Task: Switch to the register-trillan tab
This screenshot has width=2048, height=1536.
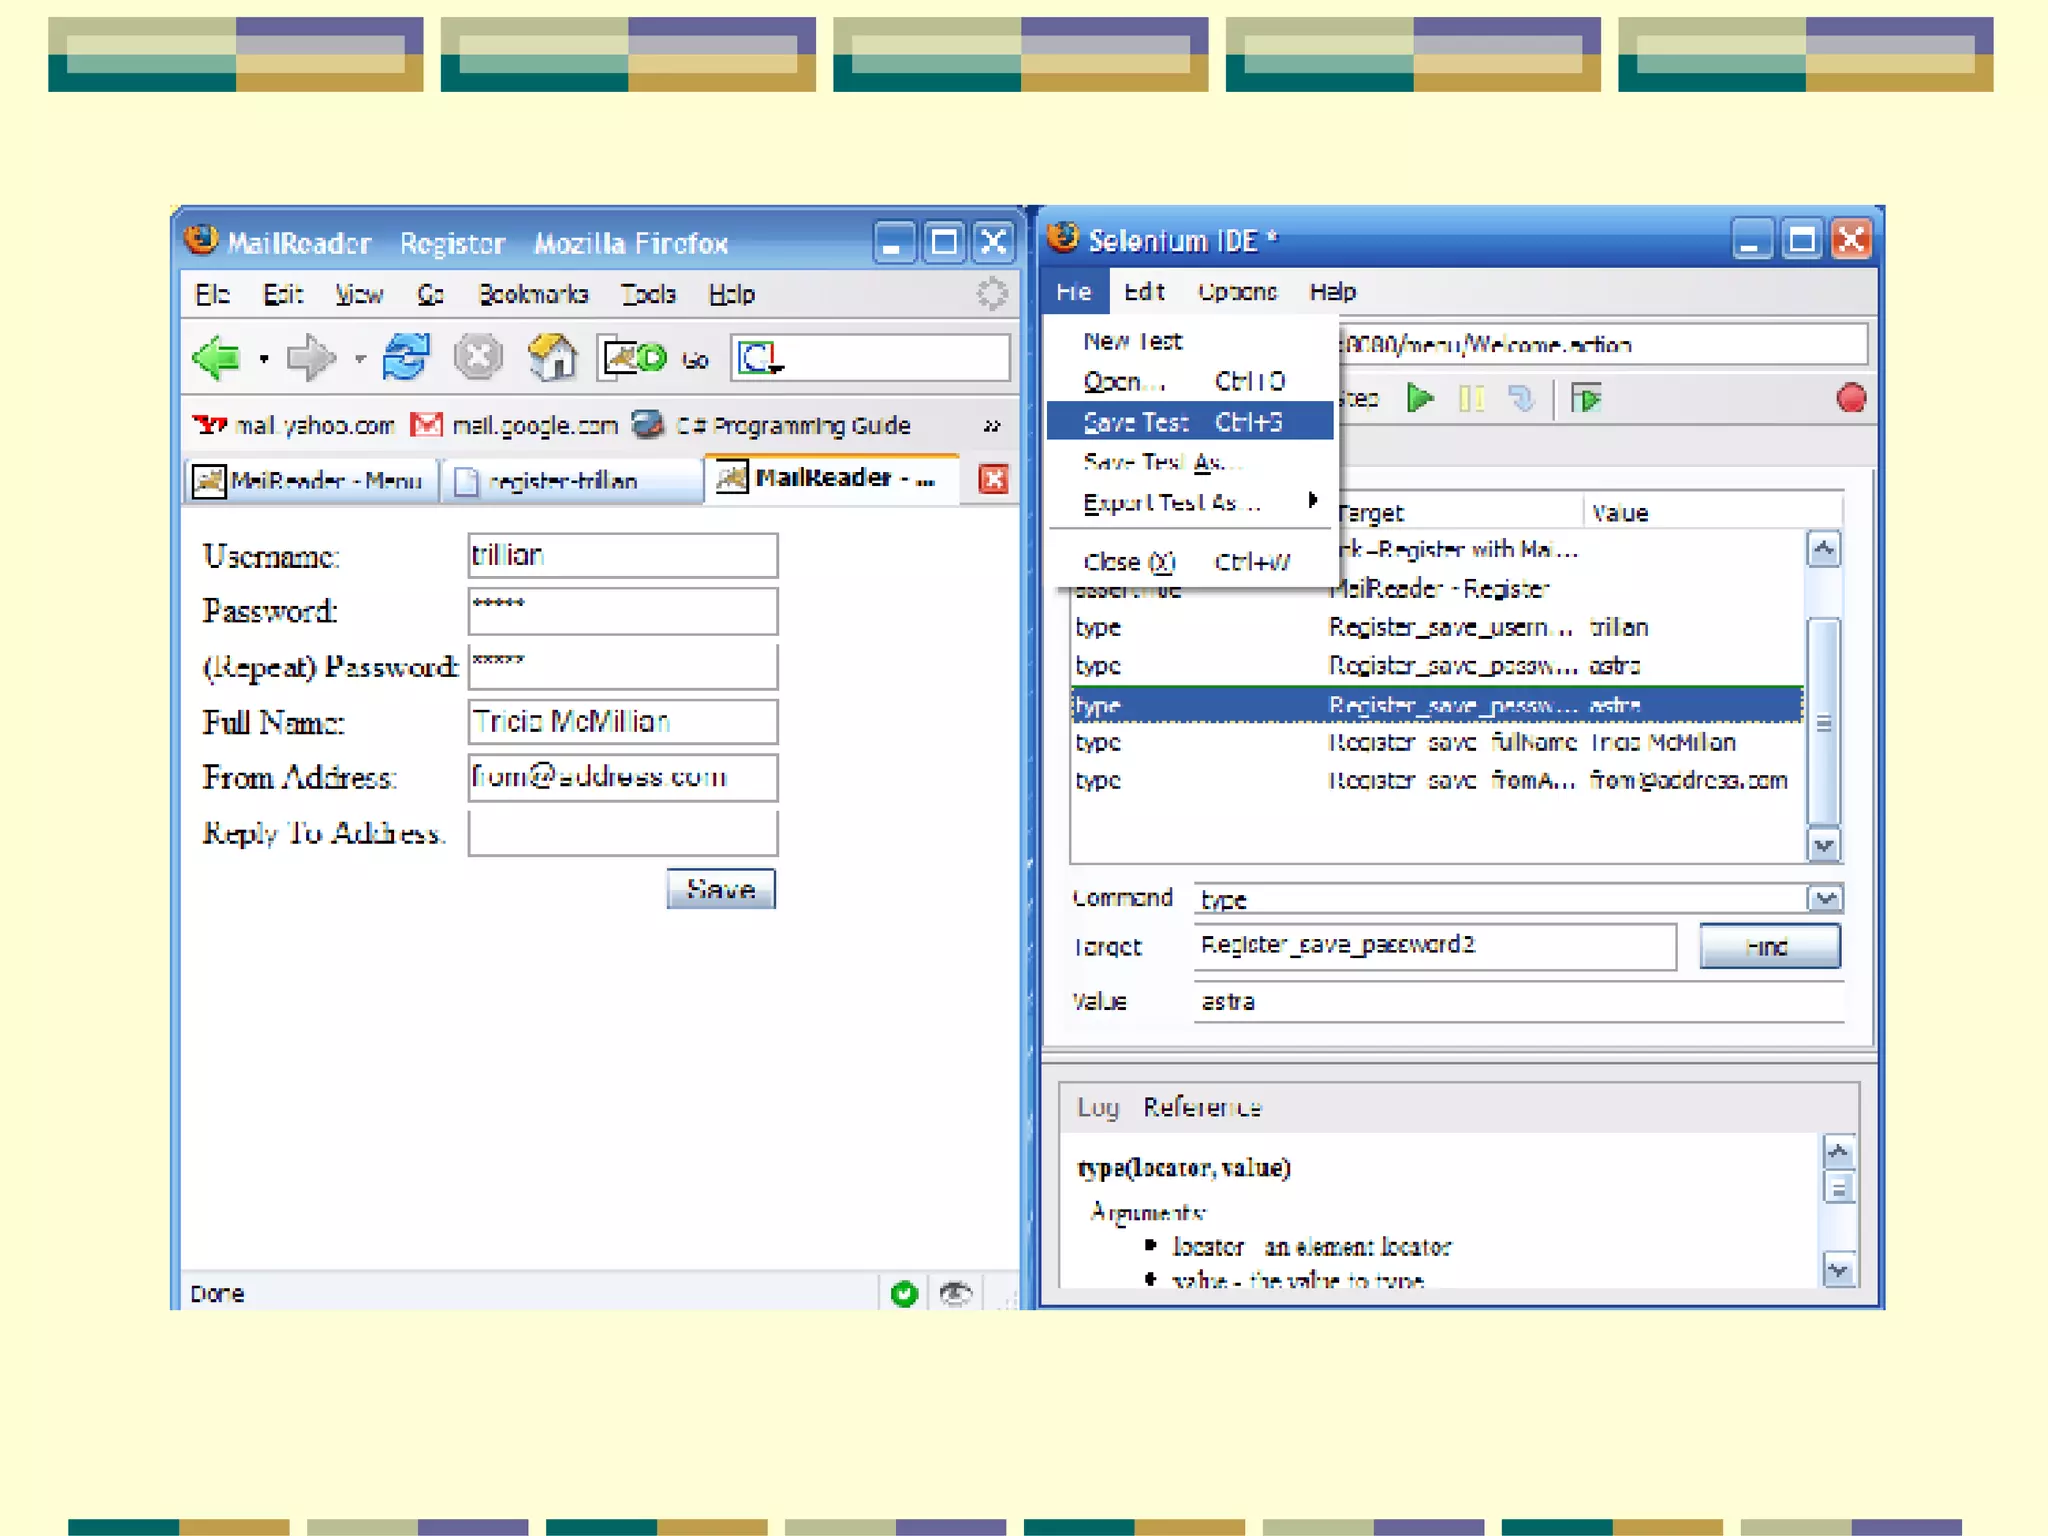Action: point(565,481)
